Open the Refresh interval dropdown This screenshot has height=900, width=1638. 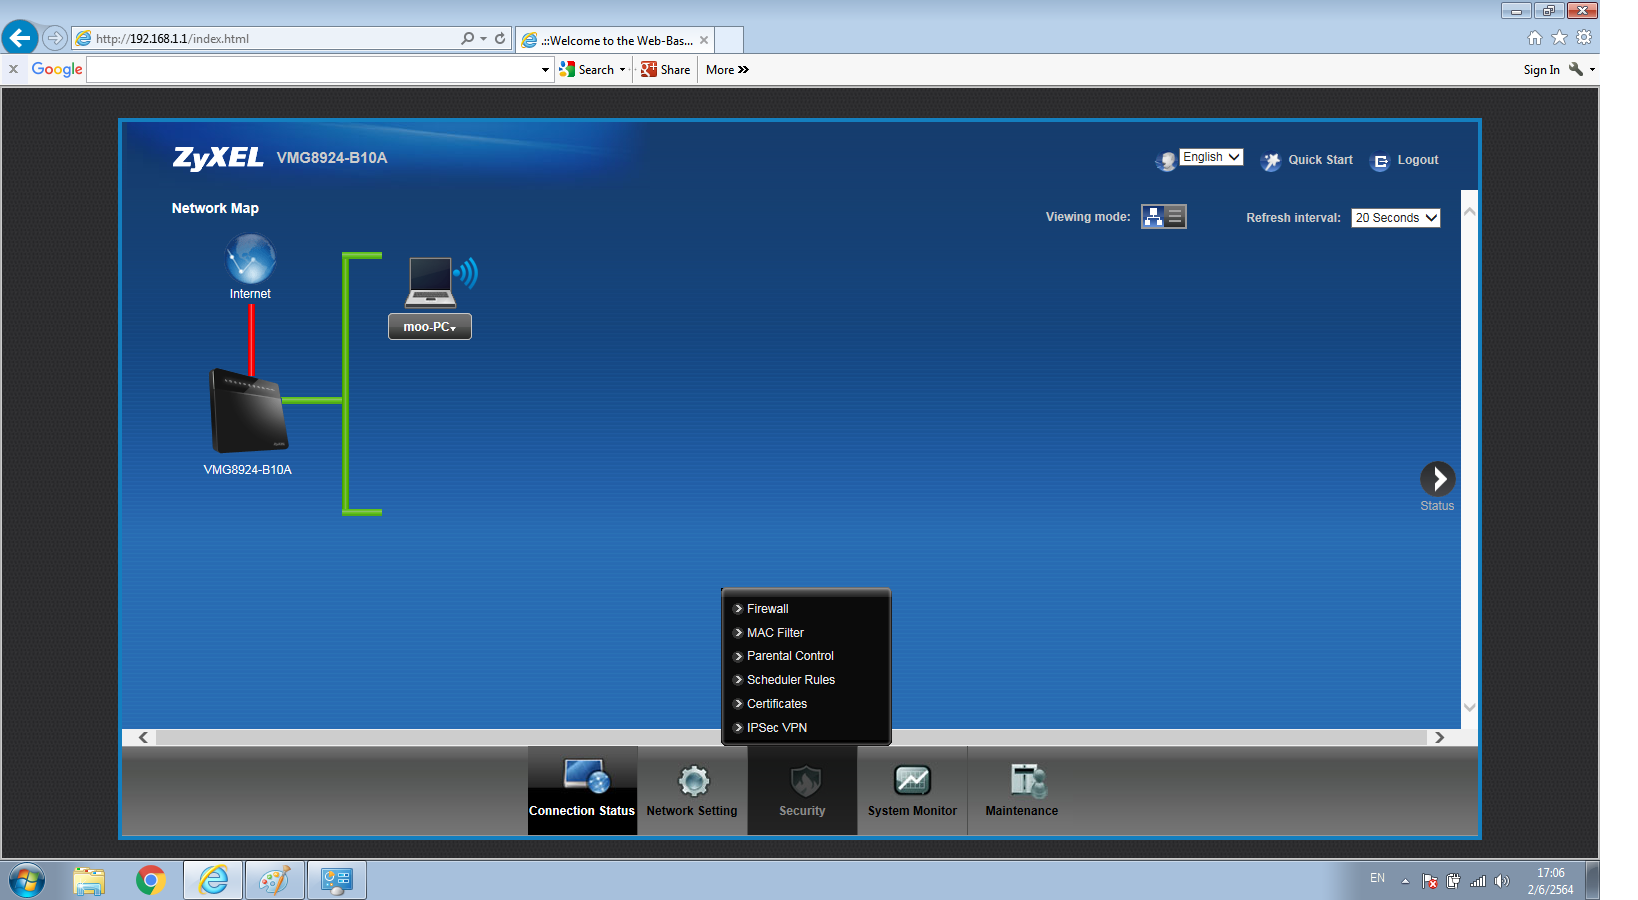1396,218
